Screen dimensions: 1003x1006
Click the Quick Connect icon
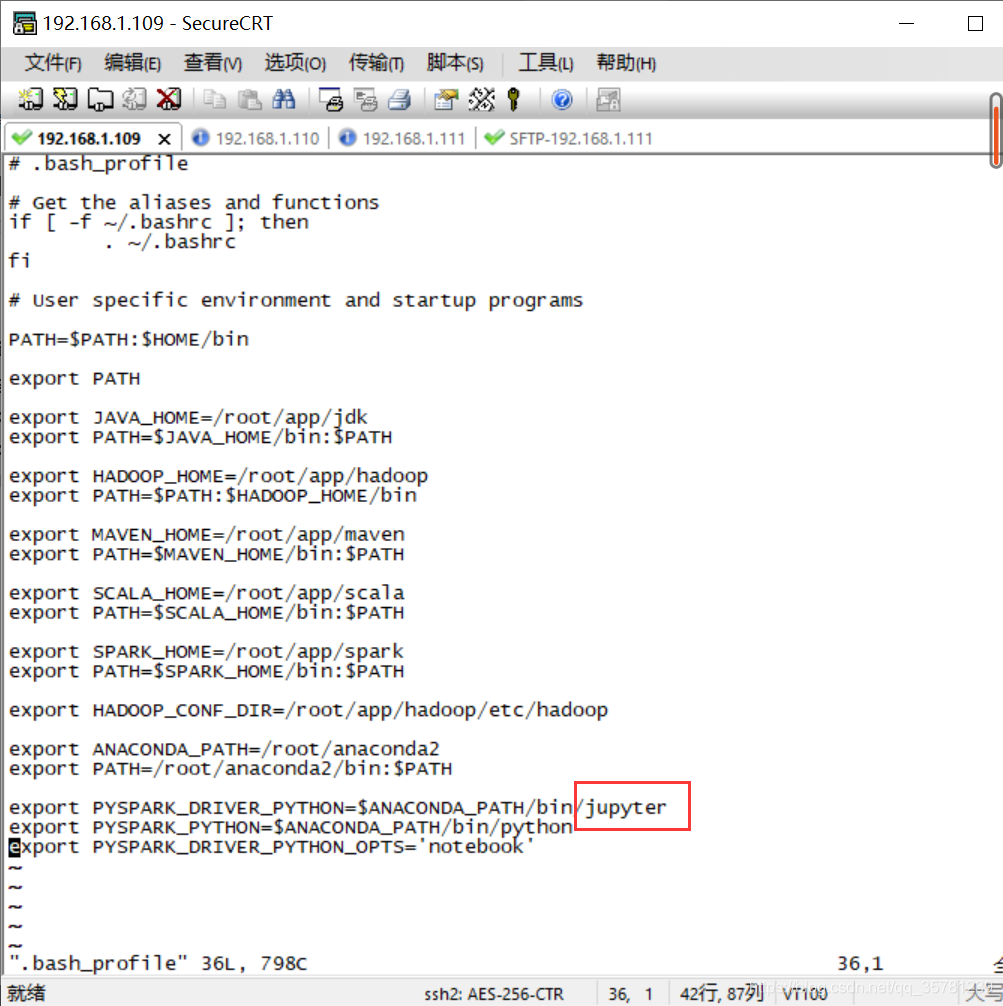point(63,99)
